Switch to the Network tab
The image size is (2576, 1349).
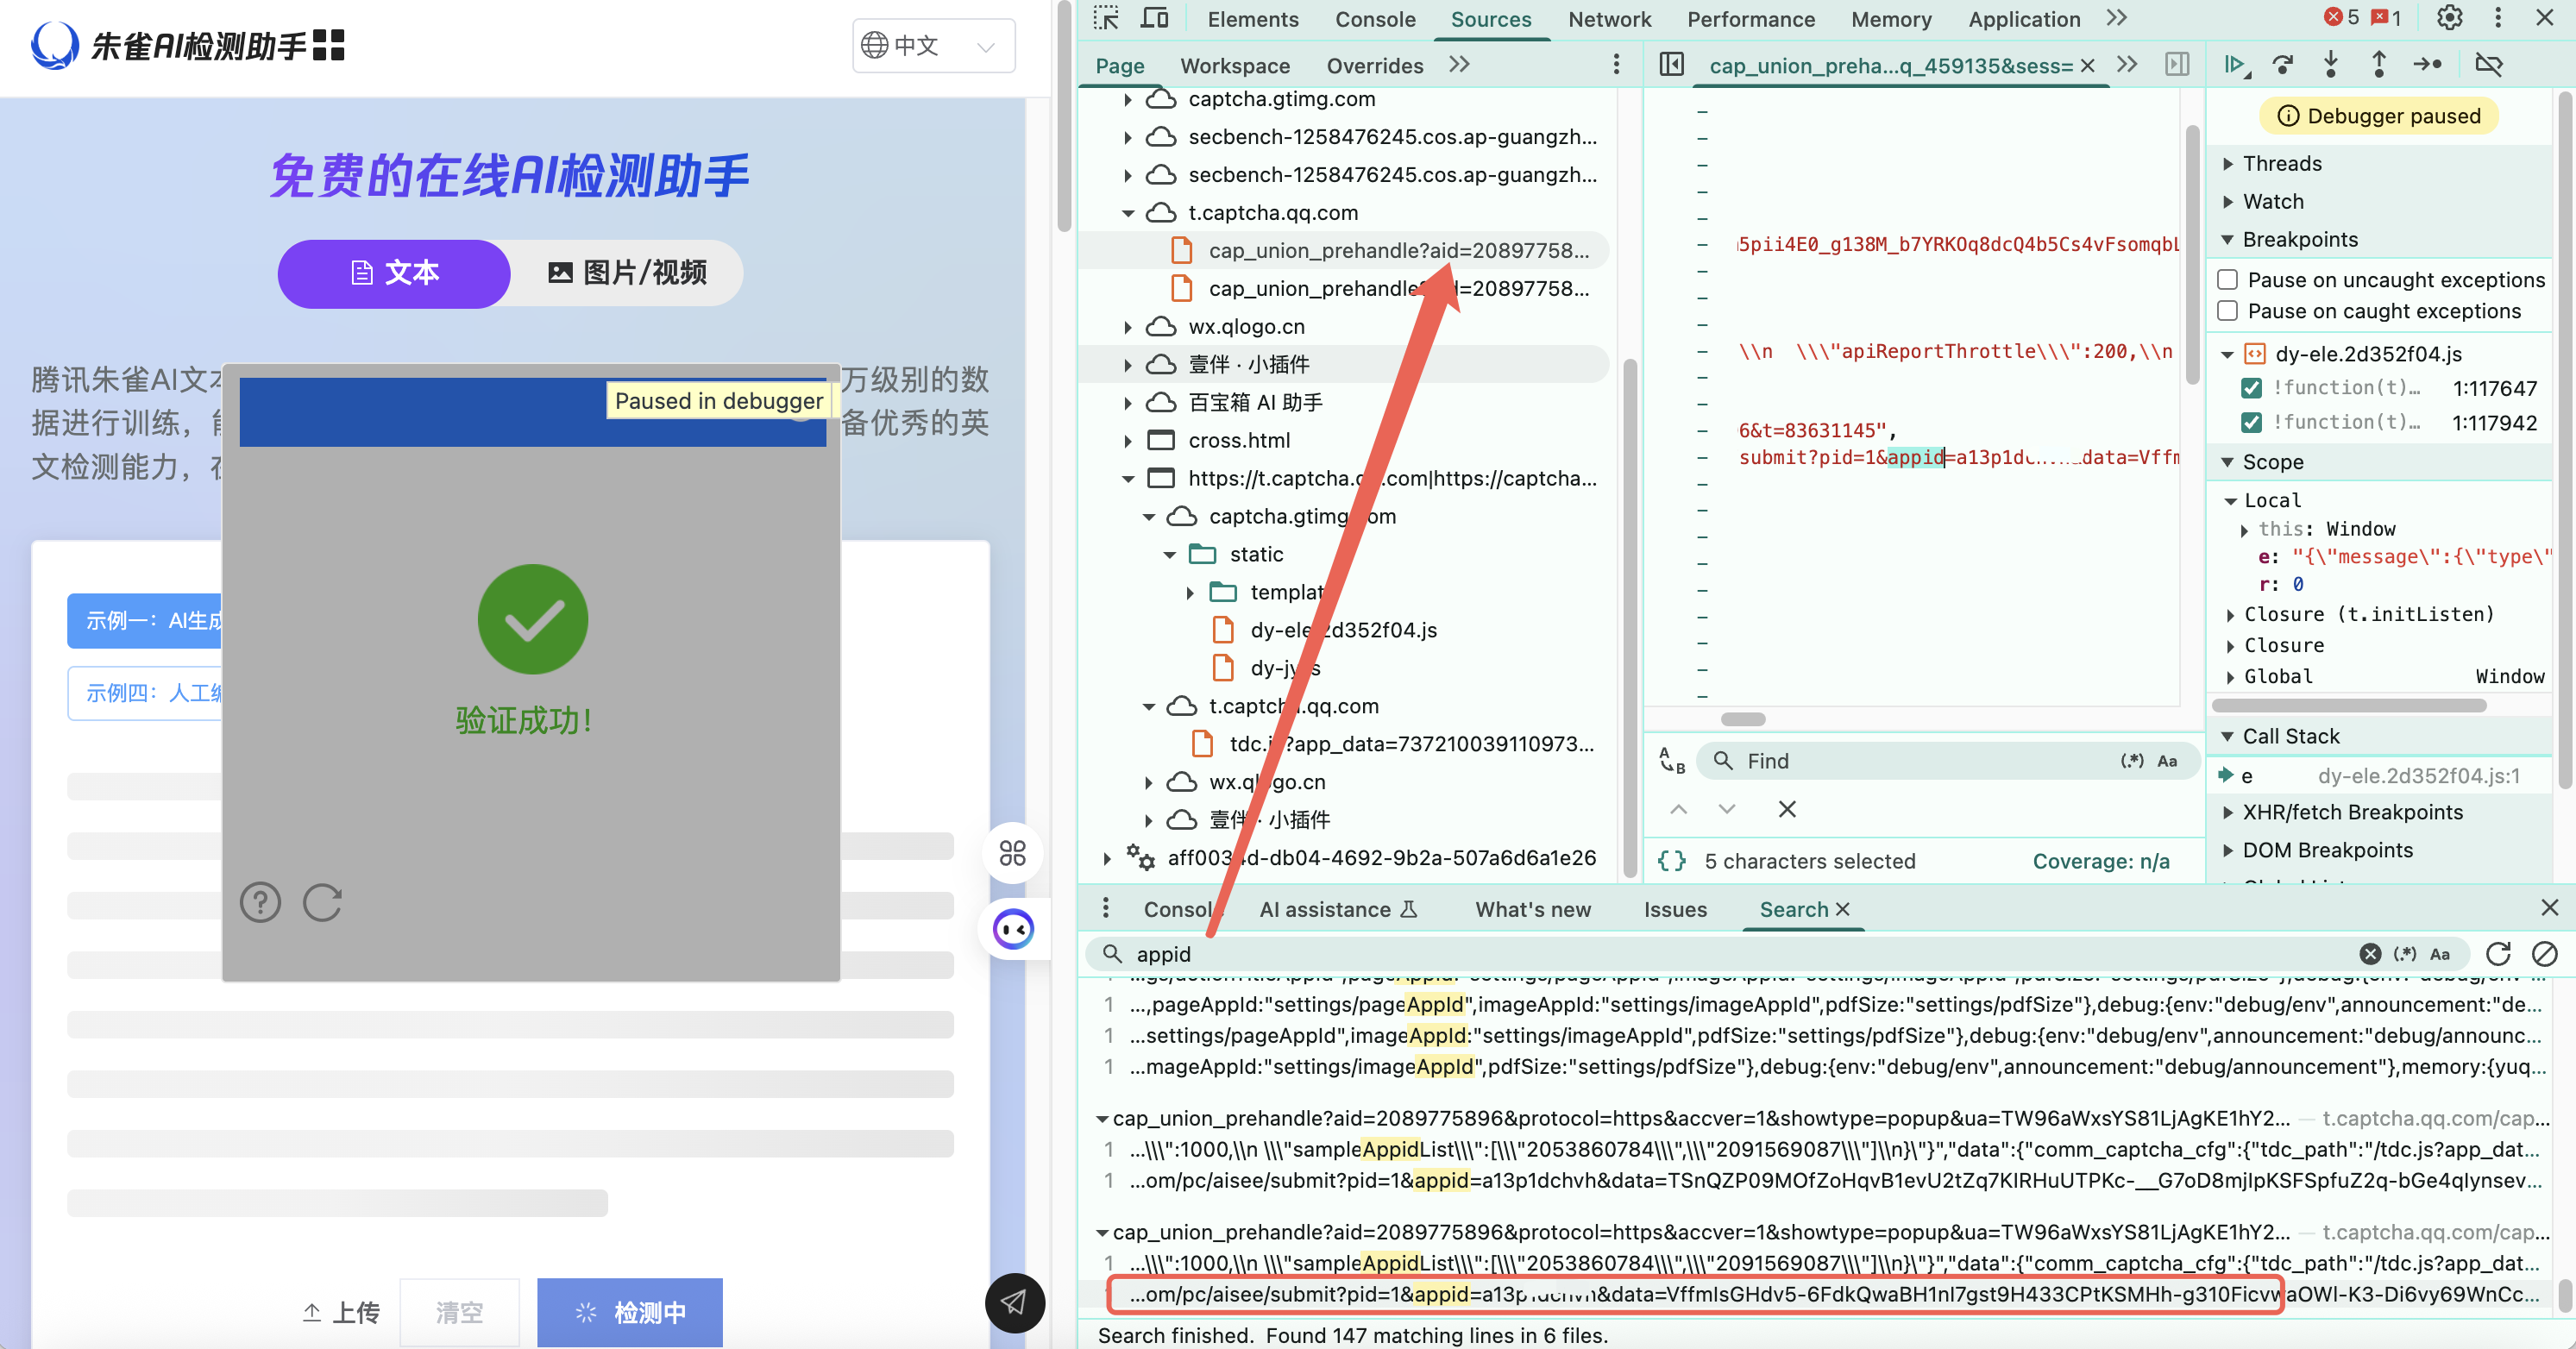click(1609, 19)
